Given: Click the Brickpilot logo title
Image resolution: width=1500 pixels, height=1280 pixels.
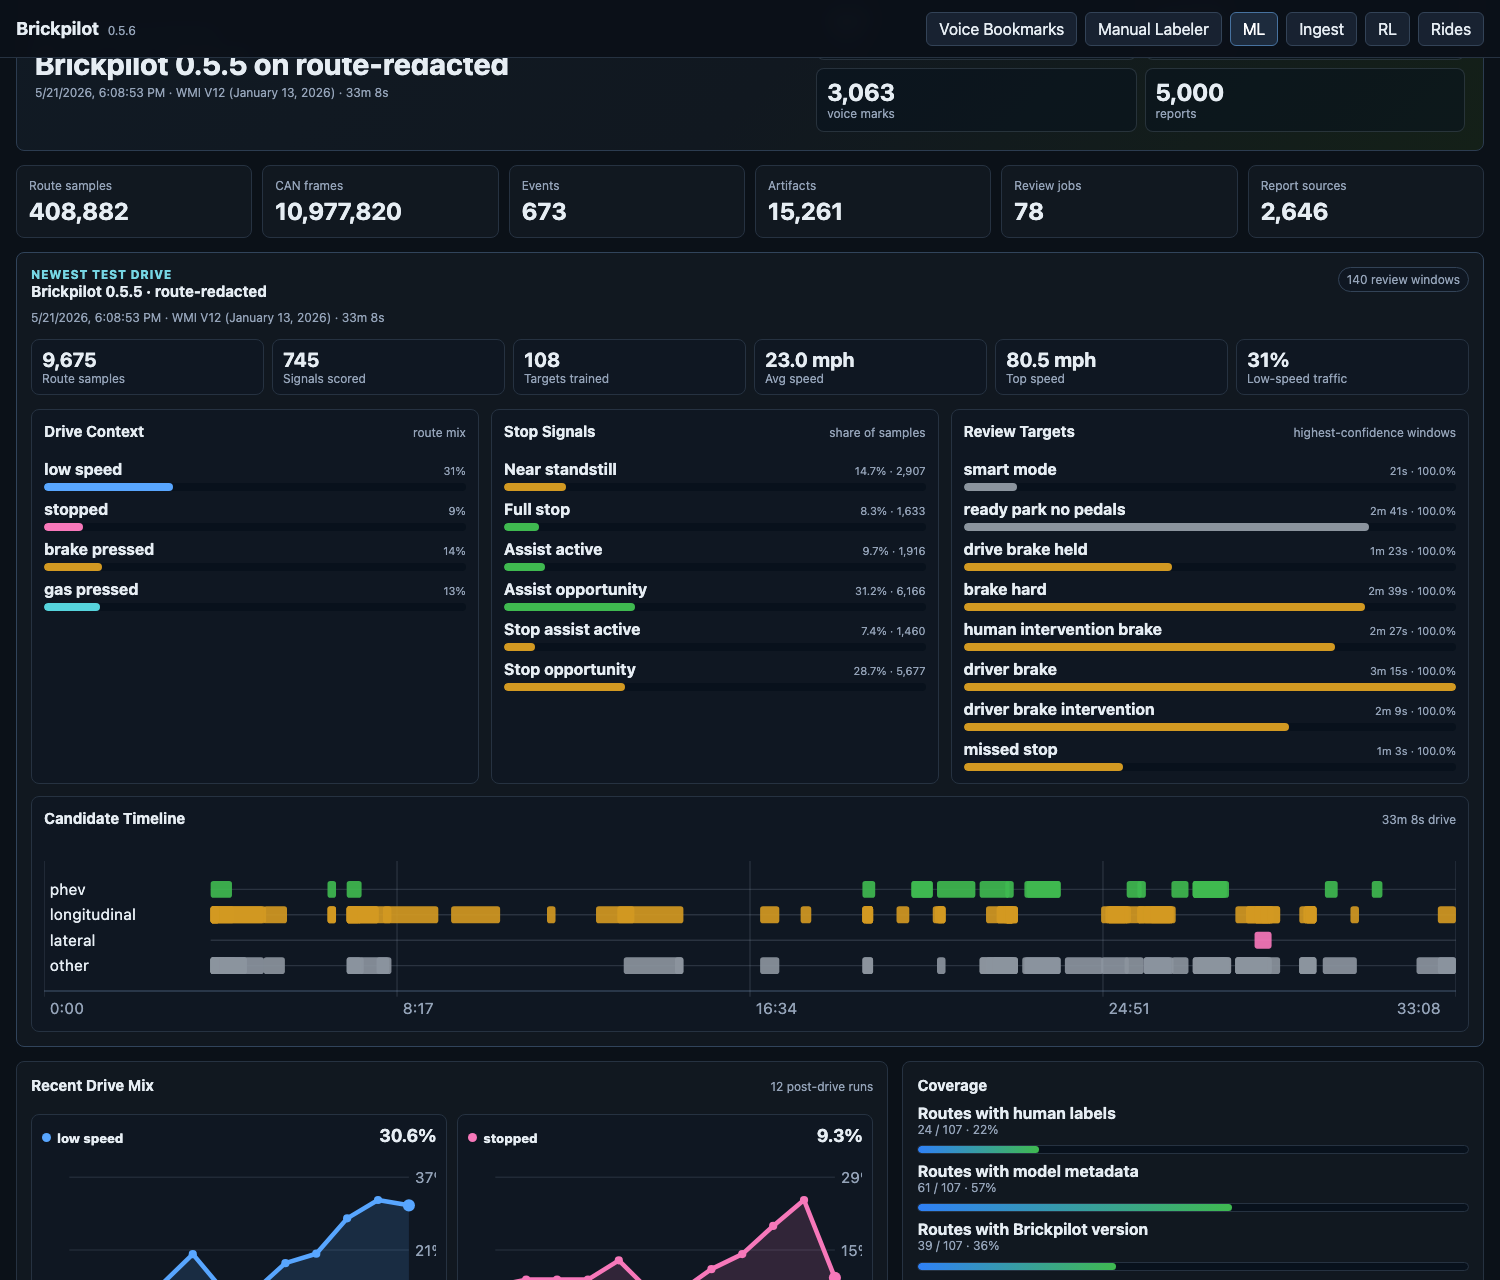Looking at the screenshot, I should click(x=57, y=29).
